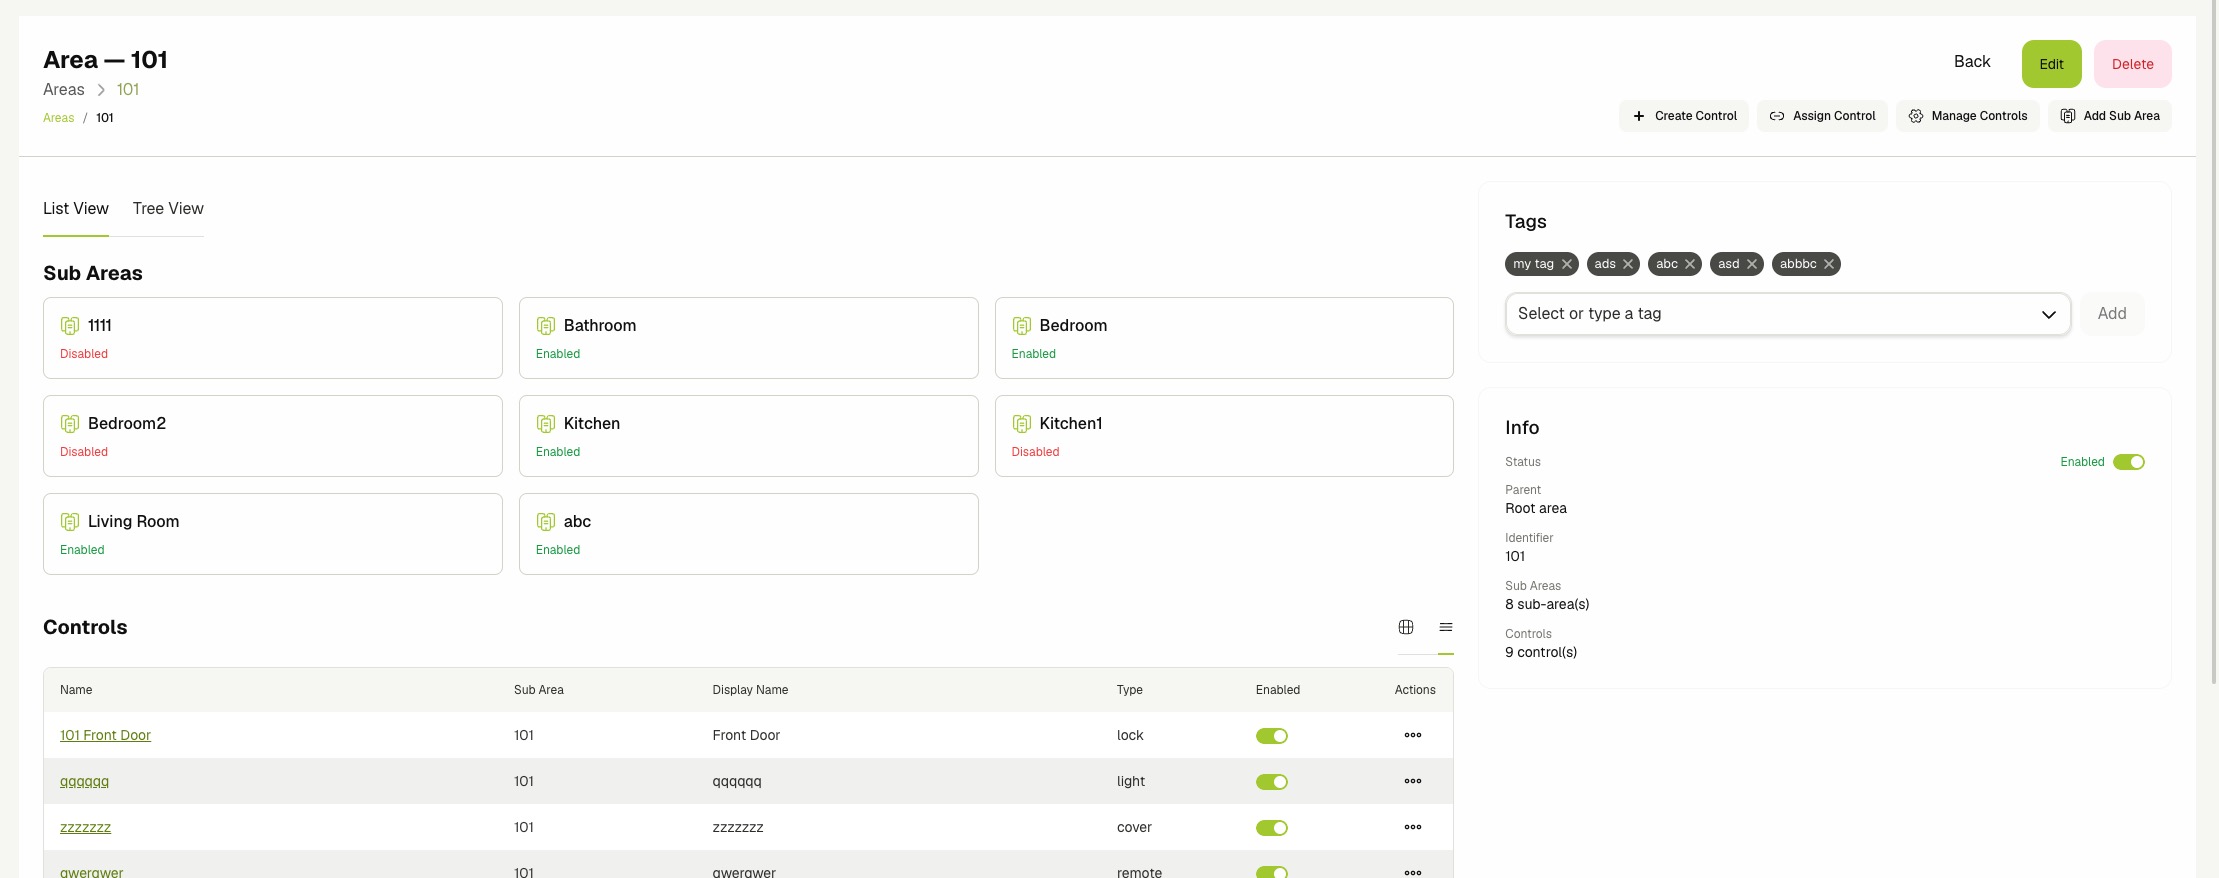Toggle enabled switch for qqqqqq control
The image size is (2219, 878).
(x=1272, y=782)
